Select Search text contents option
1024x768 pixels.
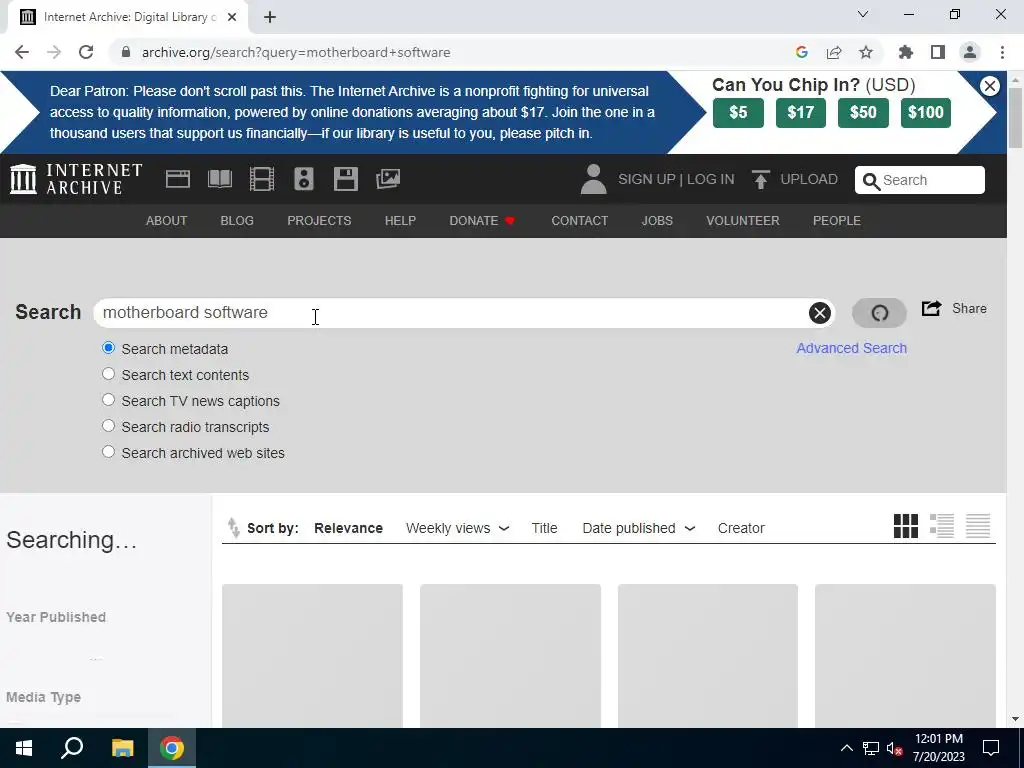(x=108, y=374)
